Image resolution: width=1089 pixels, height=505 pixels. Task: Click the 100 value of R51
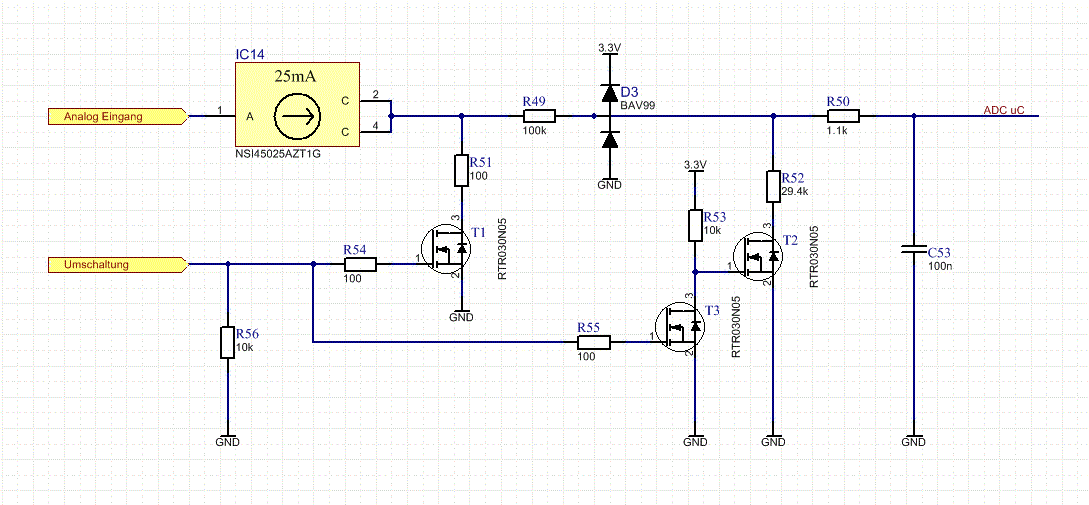pos(479,176)
